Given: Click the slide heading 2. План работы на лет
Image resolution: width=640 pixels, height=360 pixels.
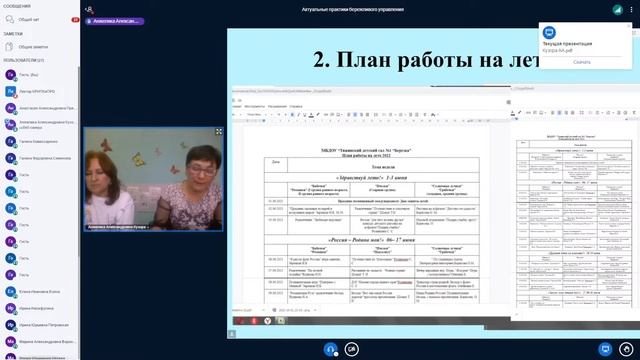Looking at the screenshot, I should click(x=427, y=60).
